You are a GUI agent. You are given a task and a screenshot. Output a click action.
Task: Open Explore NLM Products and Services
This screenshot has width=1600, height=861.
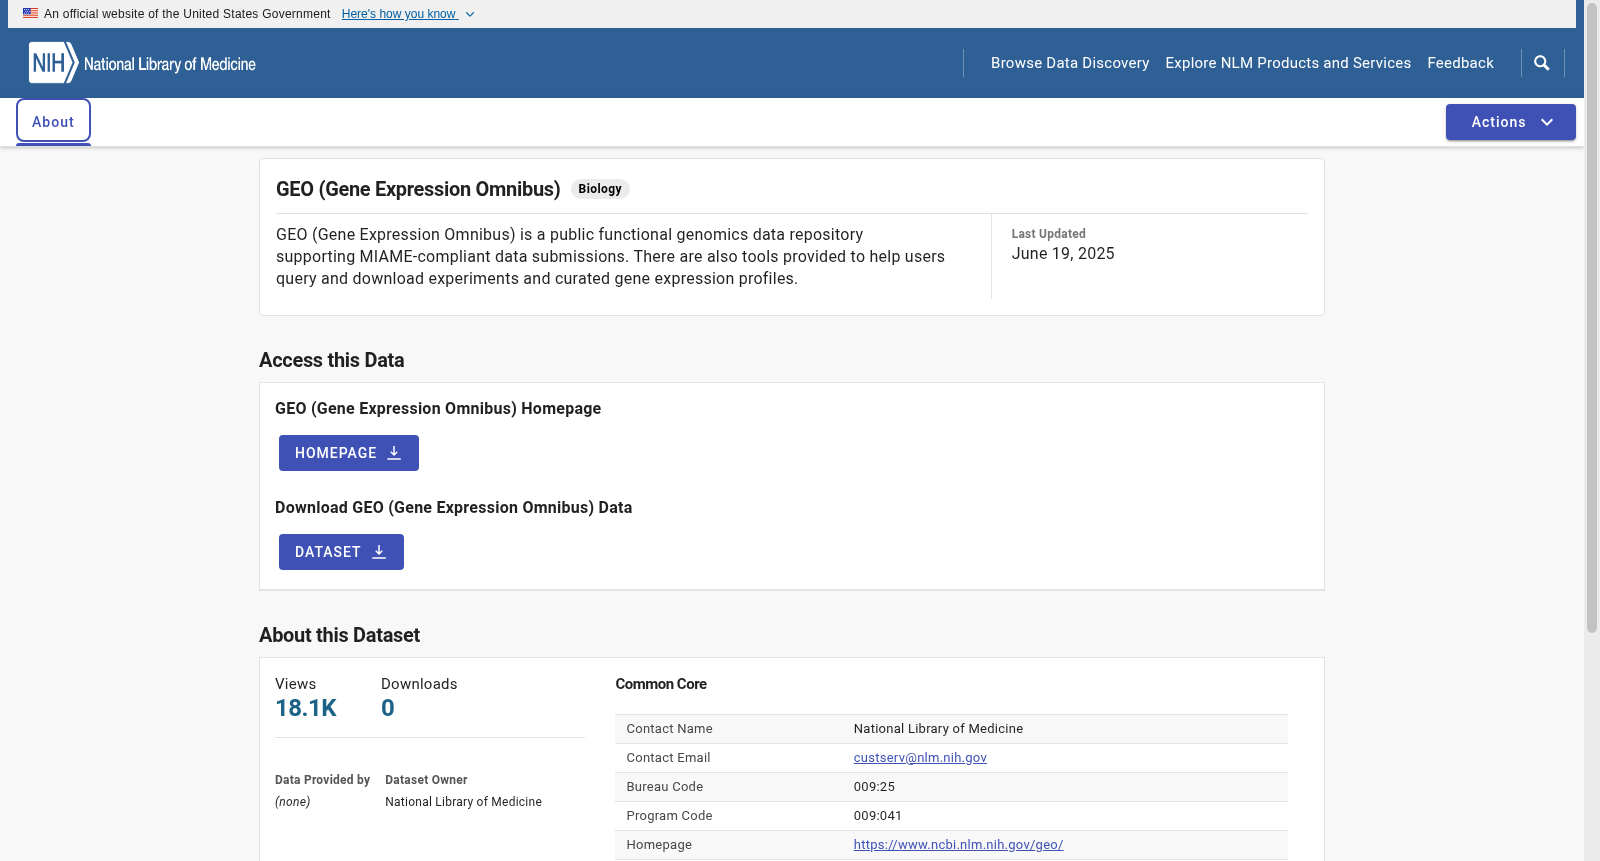point(1288,63)
